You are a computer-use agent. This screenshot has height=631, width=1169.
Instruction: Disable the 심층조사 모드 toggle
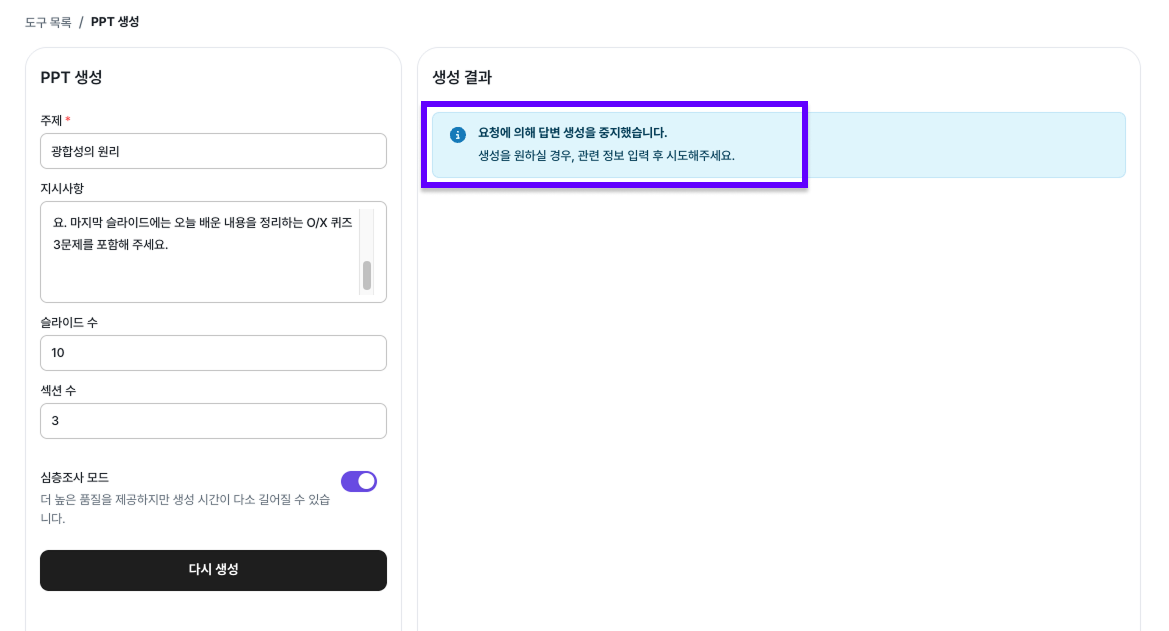(360, 481)
